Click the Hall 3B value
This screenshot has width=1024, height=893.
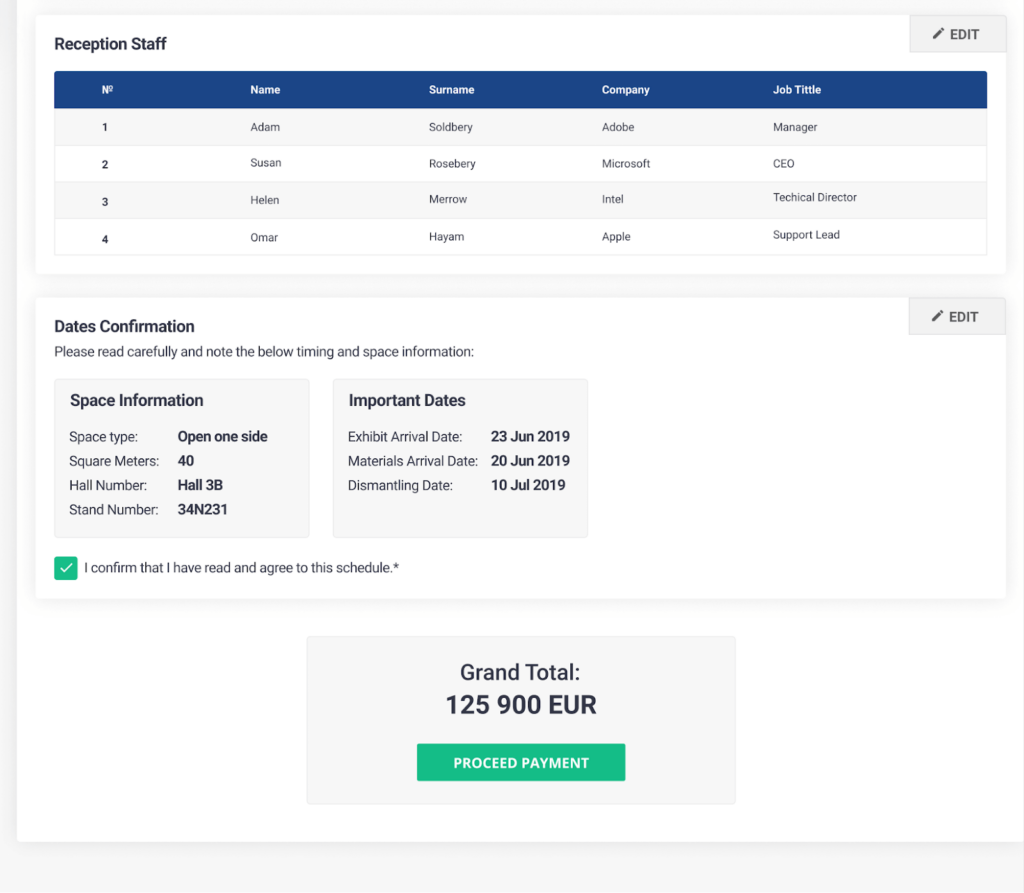(200, 485)
